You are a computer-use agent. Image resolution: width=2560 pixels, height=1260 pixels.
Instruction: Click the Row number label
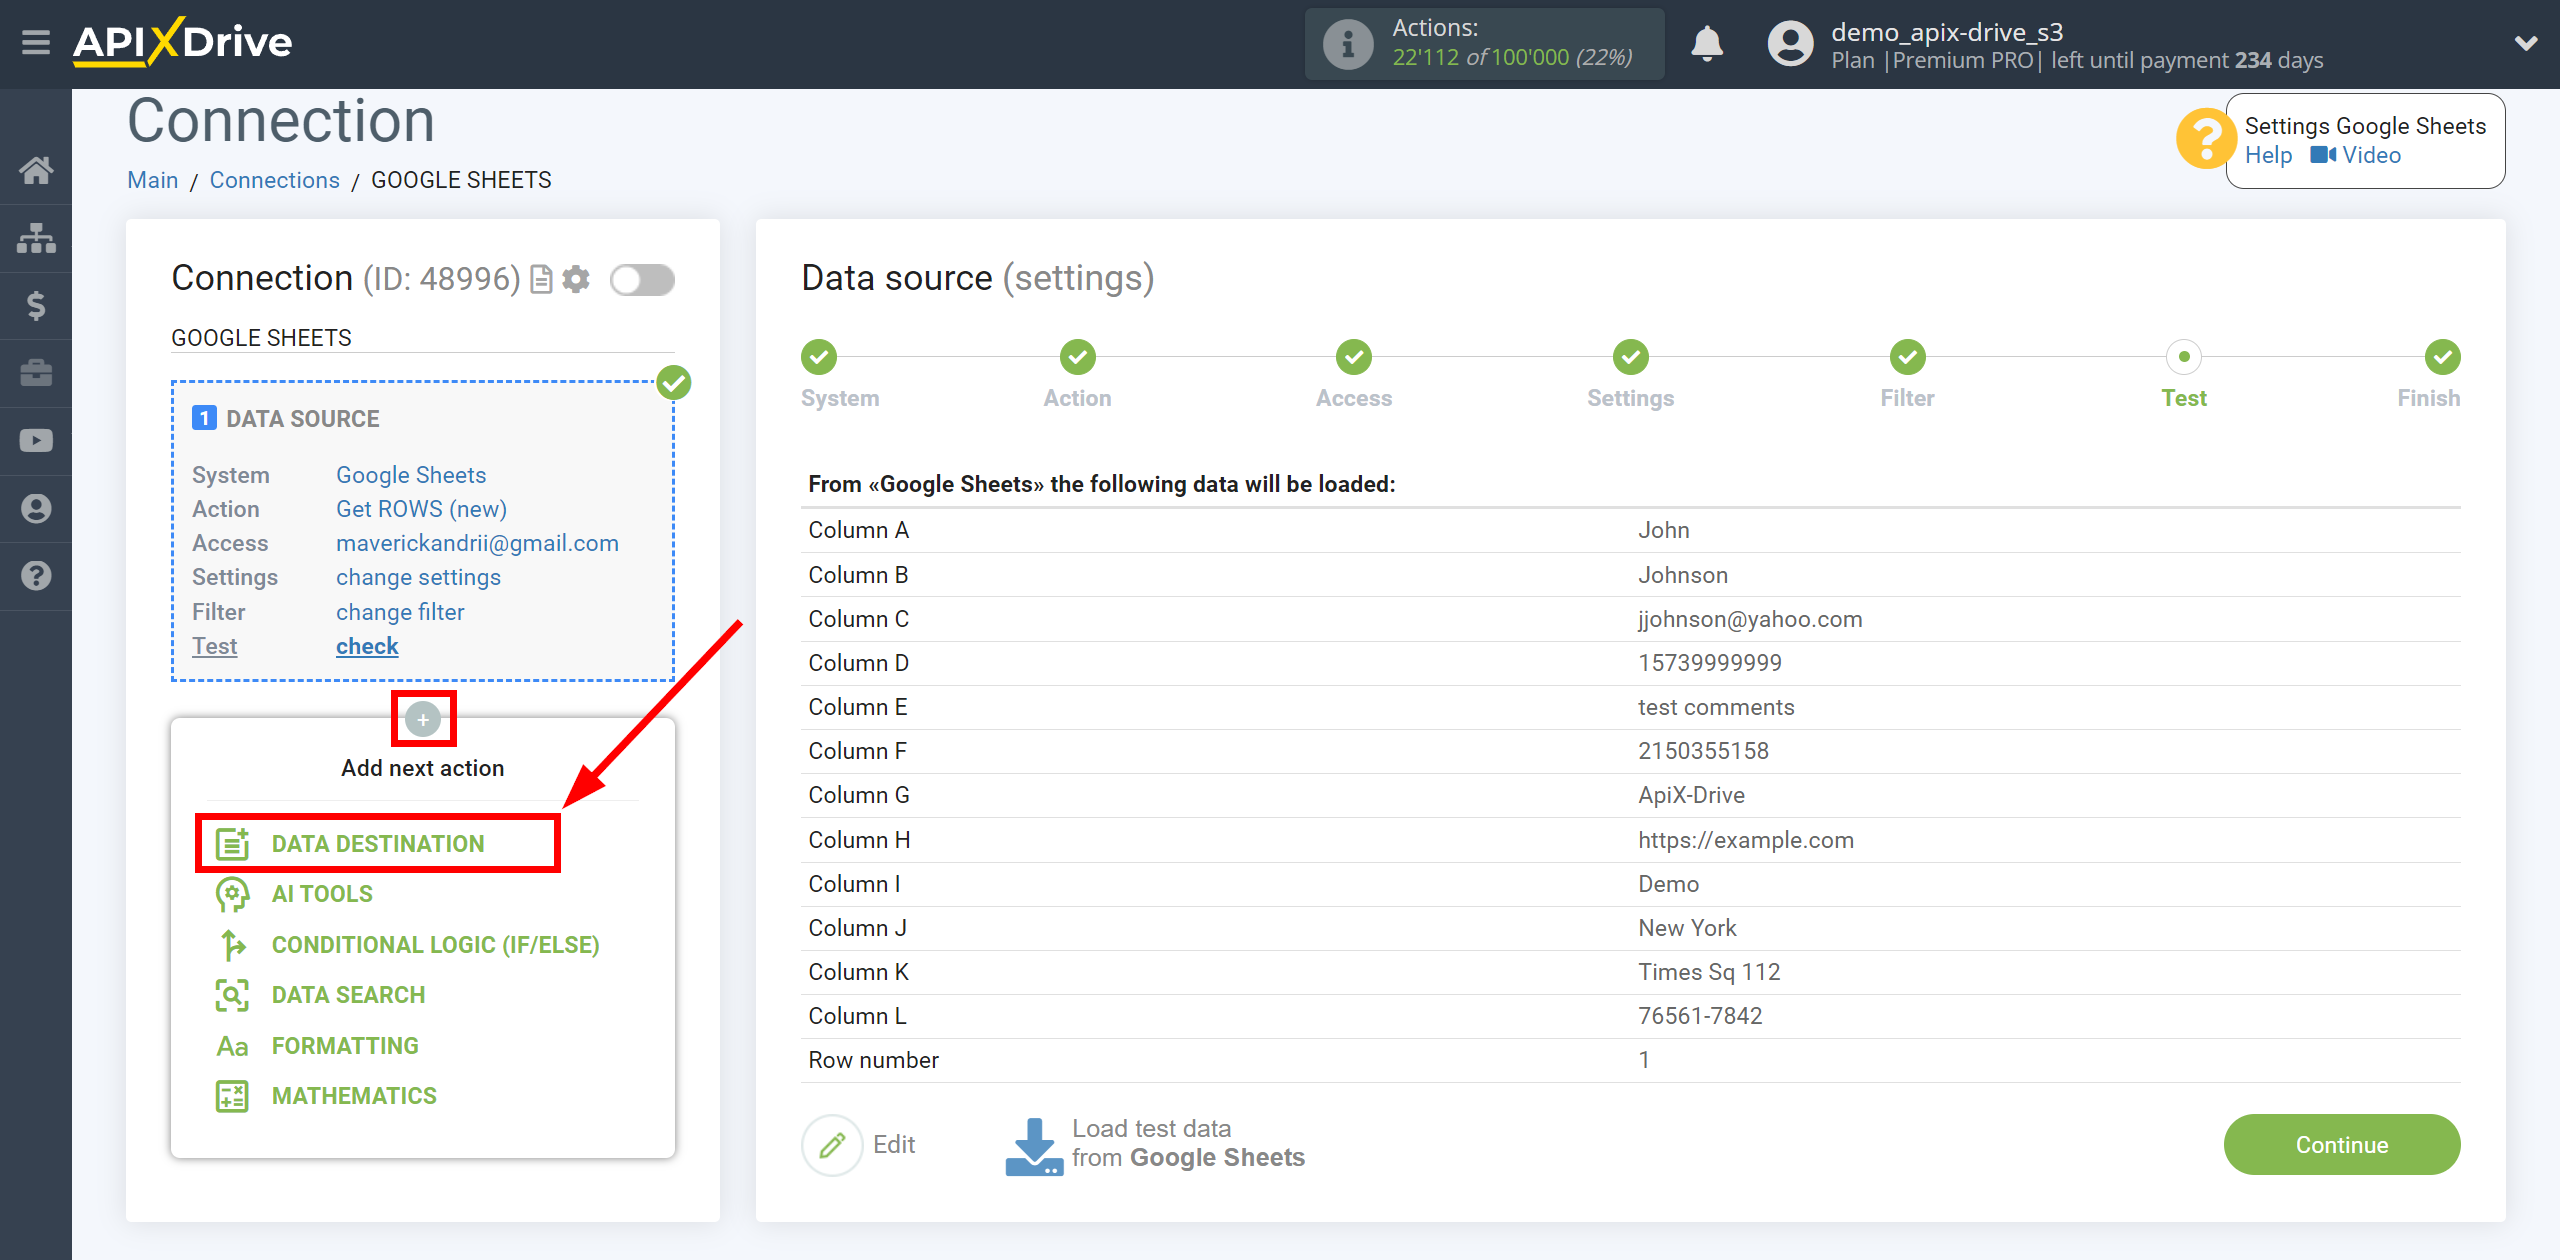coord(874,1060)
